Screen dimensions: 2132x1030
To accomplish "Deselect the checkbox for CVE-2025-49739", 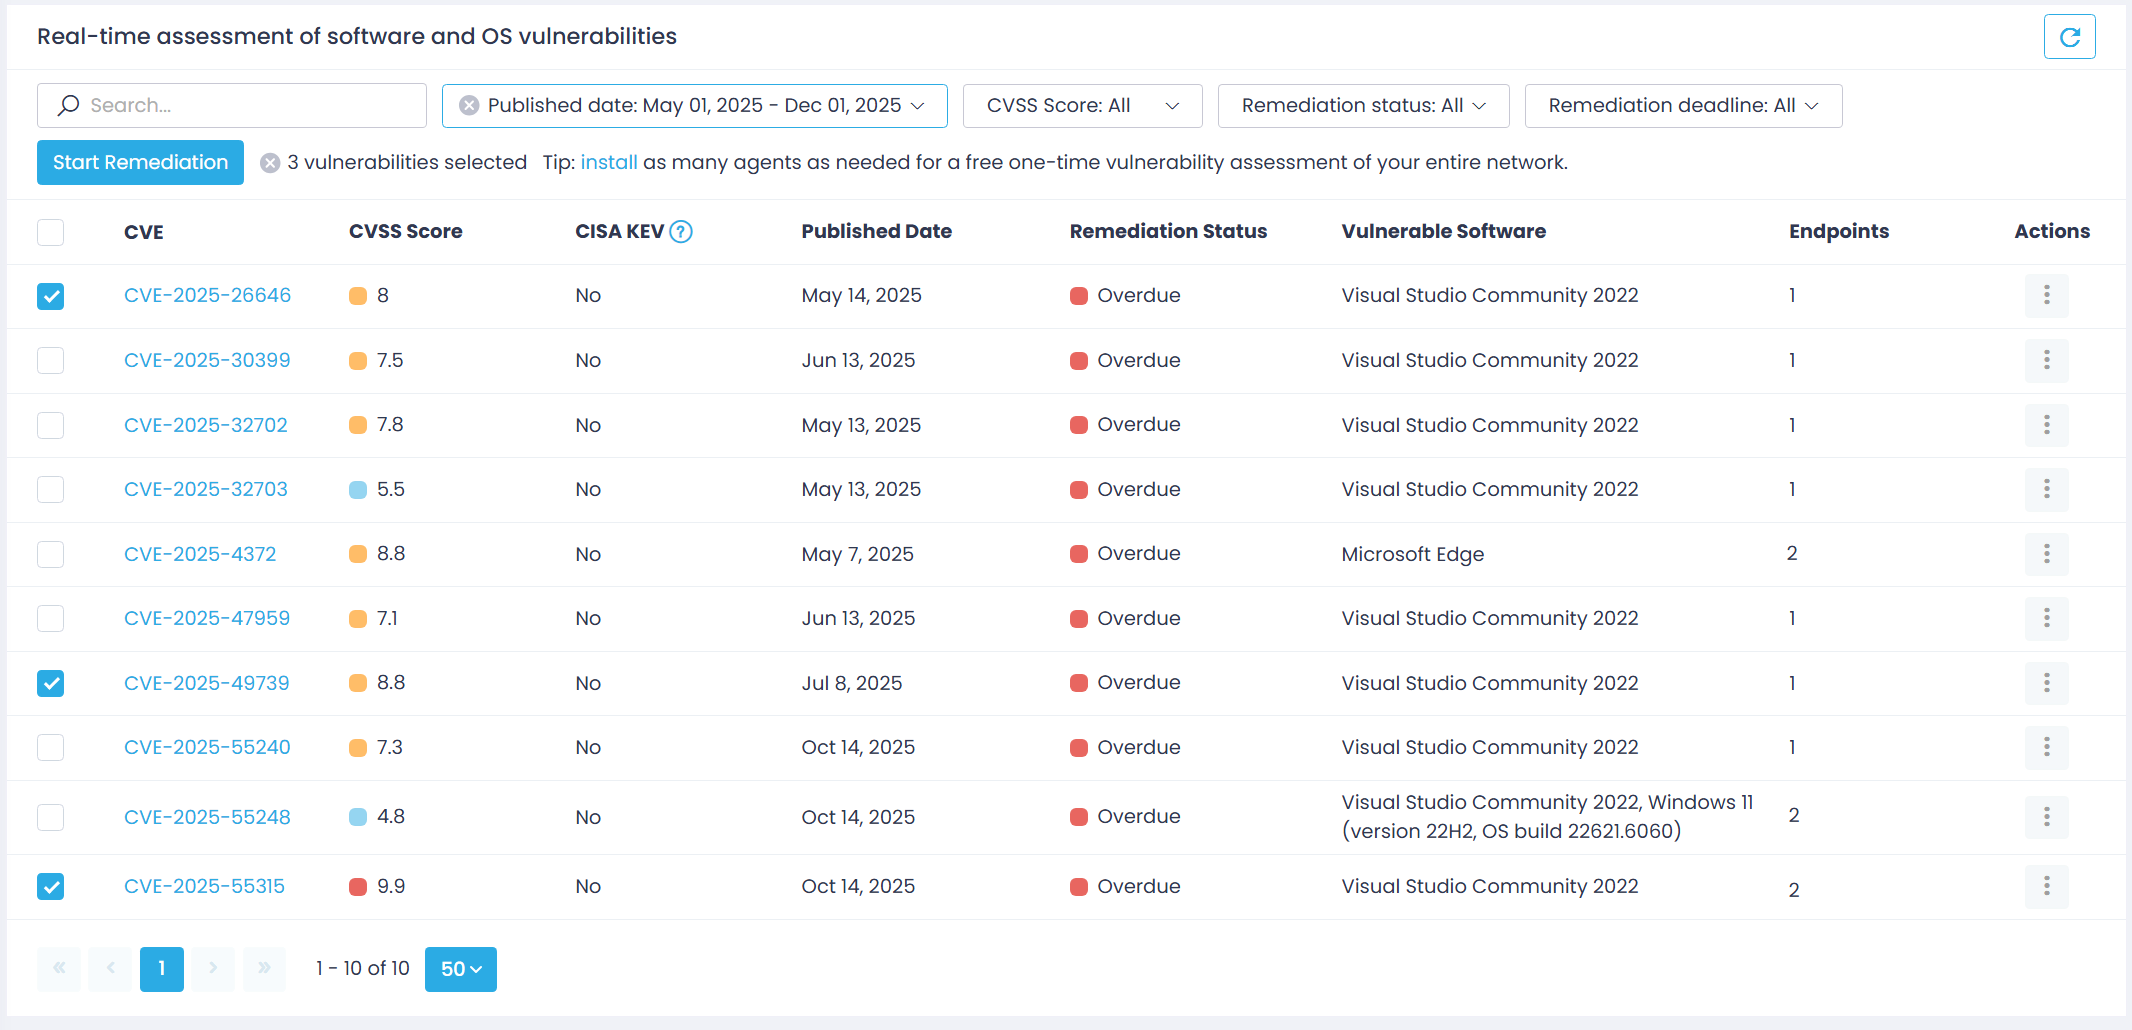I will point(50,683).
